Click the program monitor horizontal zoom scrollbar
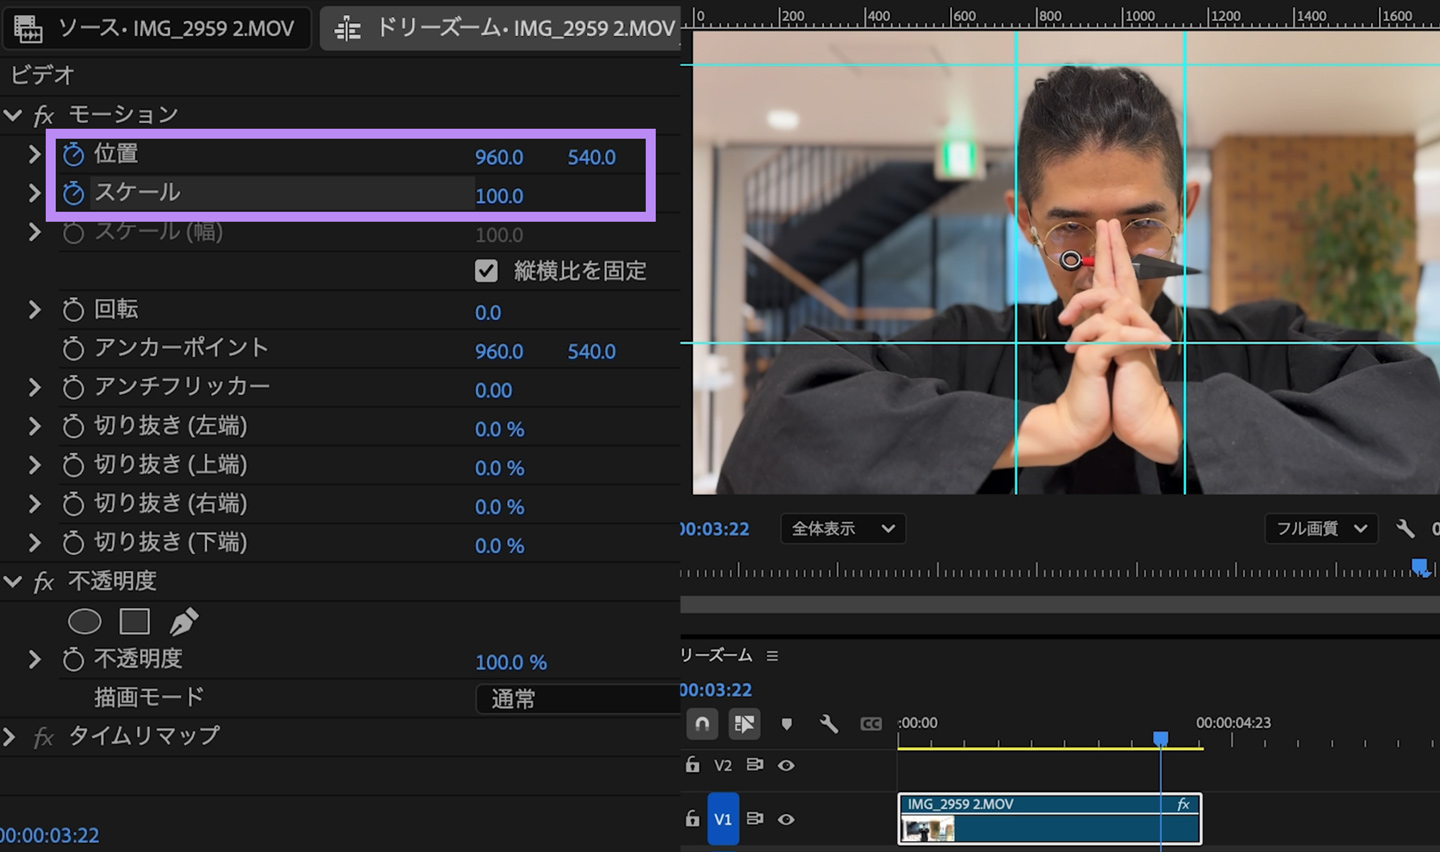Image resolution: width=1440 pixels, height=852 pixels. click(x=1060, y=604)
